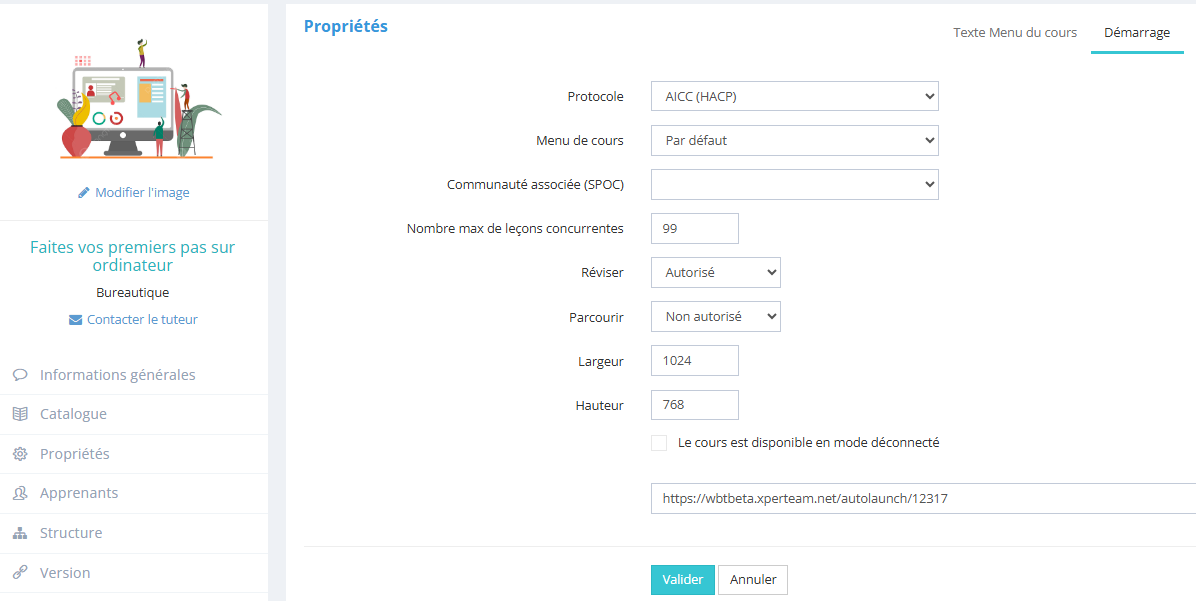This screenshot has height=601, width=1196.
Task: Click the Version link icon
Action: 20,573
